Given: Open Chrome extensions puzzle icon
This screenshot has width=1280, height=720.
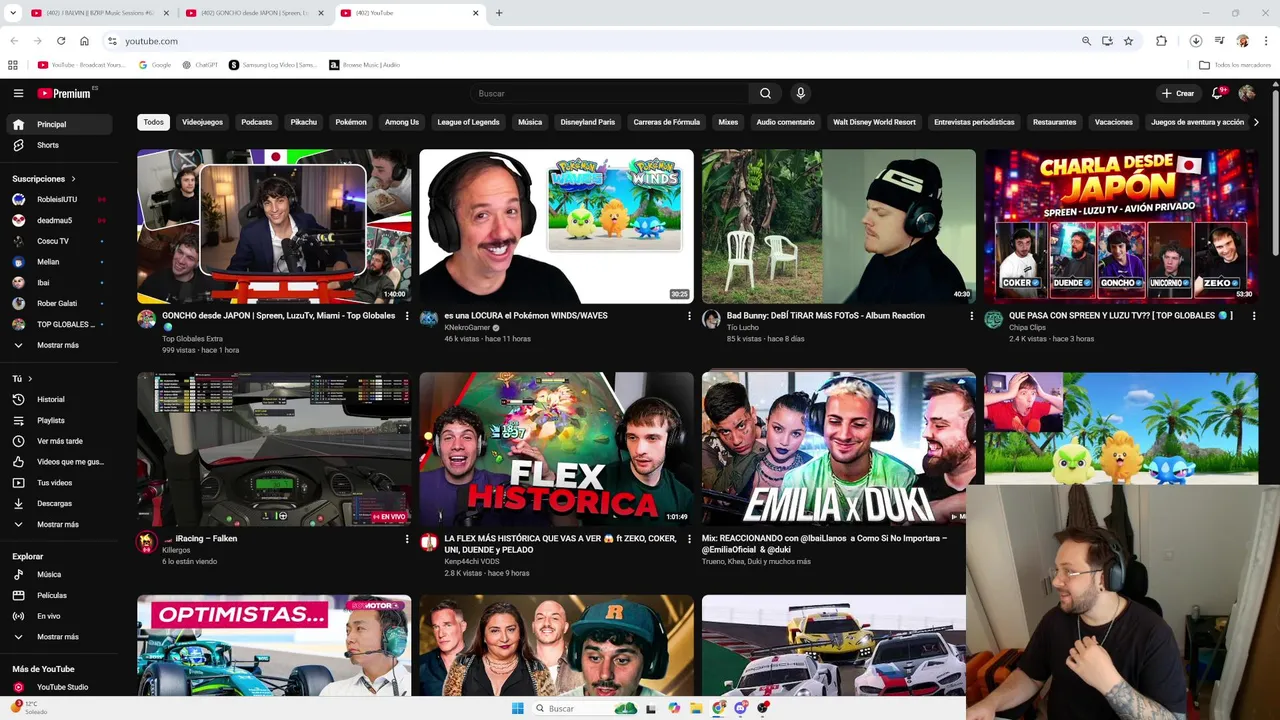Looking at the screenshot, I should [1161, 41].
